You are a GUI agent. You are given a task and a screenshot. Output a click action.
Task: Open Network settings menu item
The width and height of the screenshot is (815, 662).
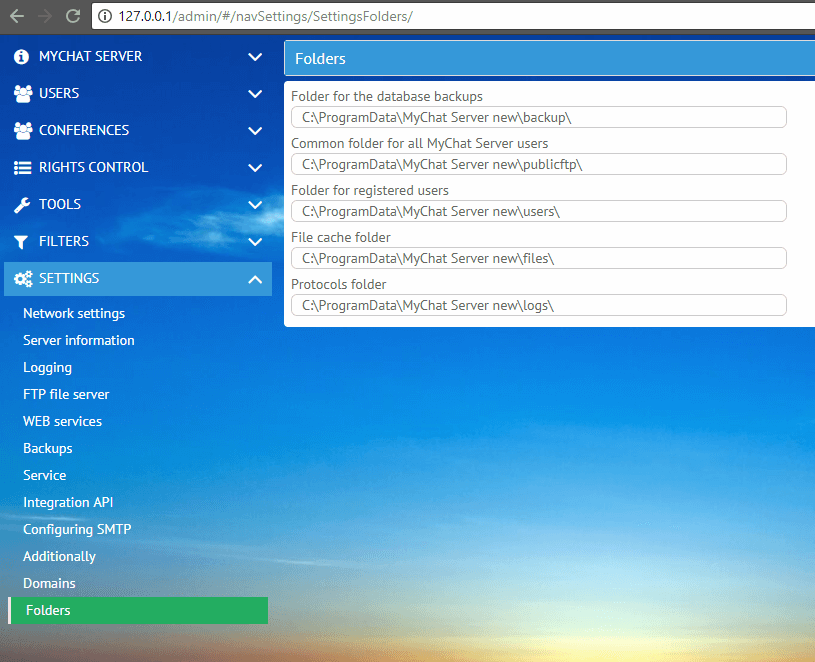click(74, 313)
